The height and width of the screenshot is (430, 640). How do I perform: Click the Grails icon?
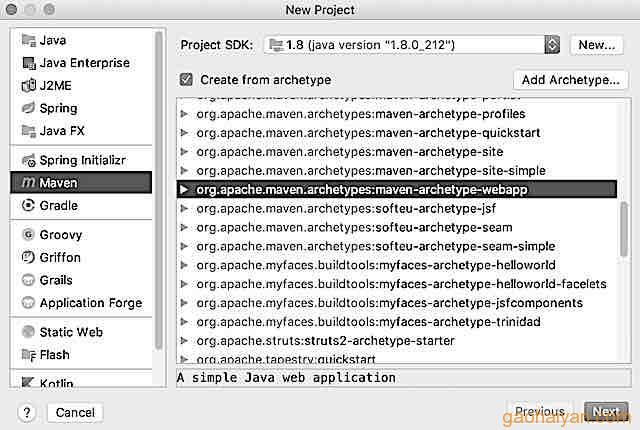coord(28,280)
